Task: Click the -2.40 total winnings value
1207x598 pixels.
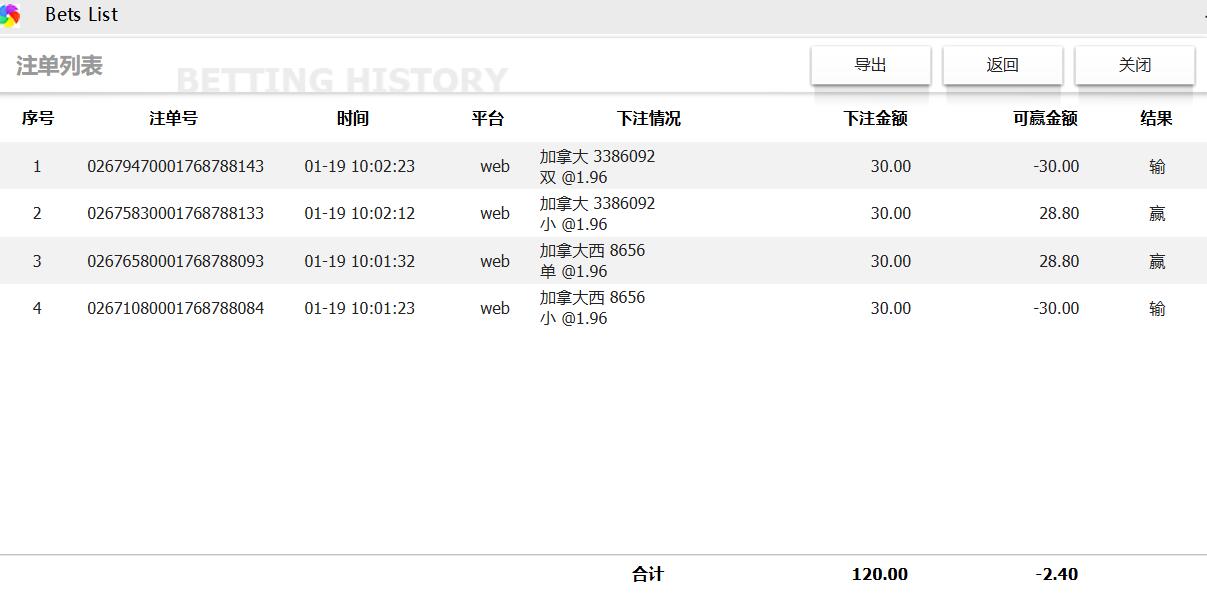Action: pos(1056,574)
